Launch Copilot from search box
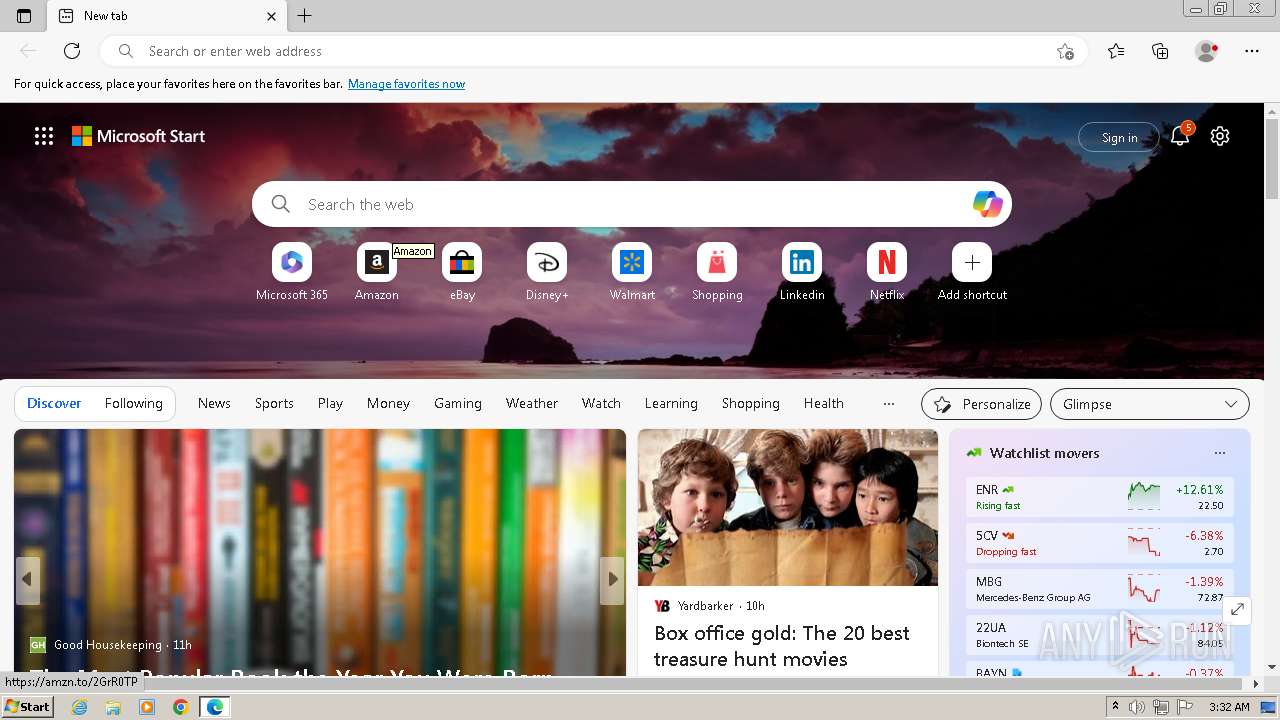This screenshot has width=1280, height=720. click(987, 204)
